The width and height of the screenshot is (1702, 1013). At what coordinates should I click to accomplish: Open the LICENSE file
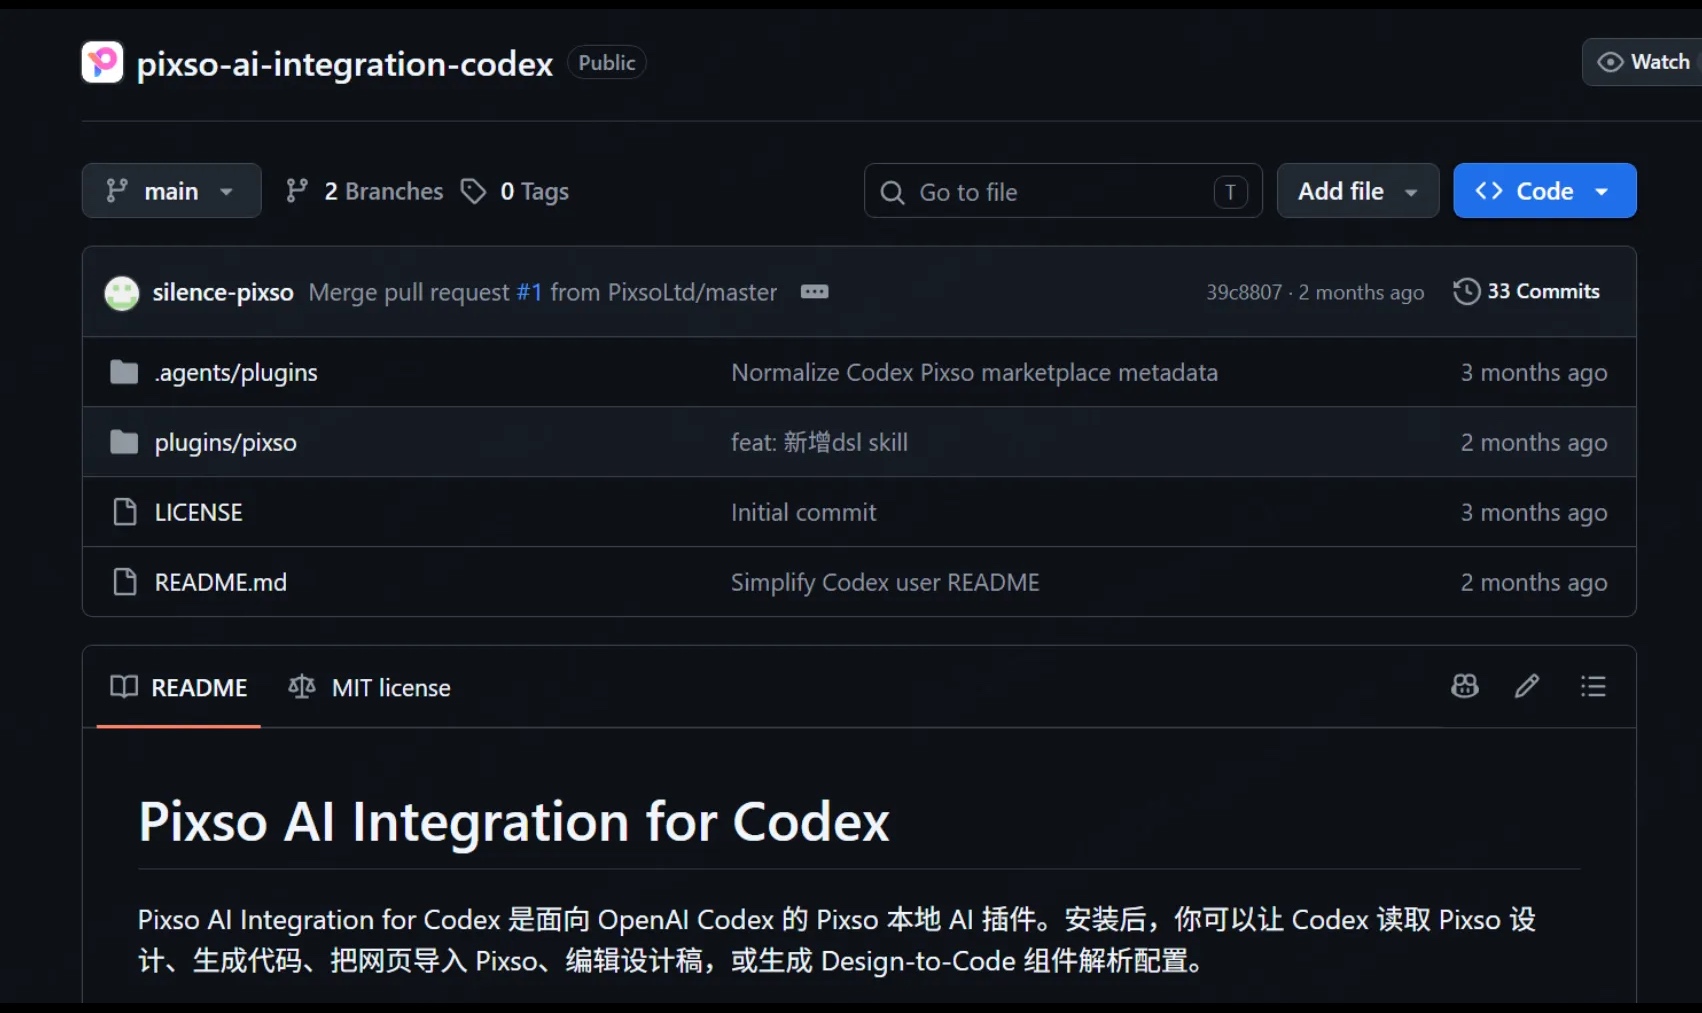point(199,512)
